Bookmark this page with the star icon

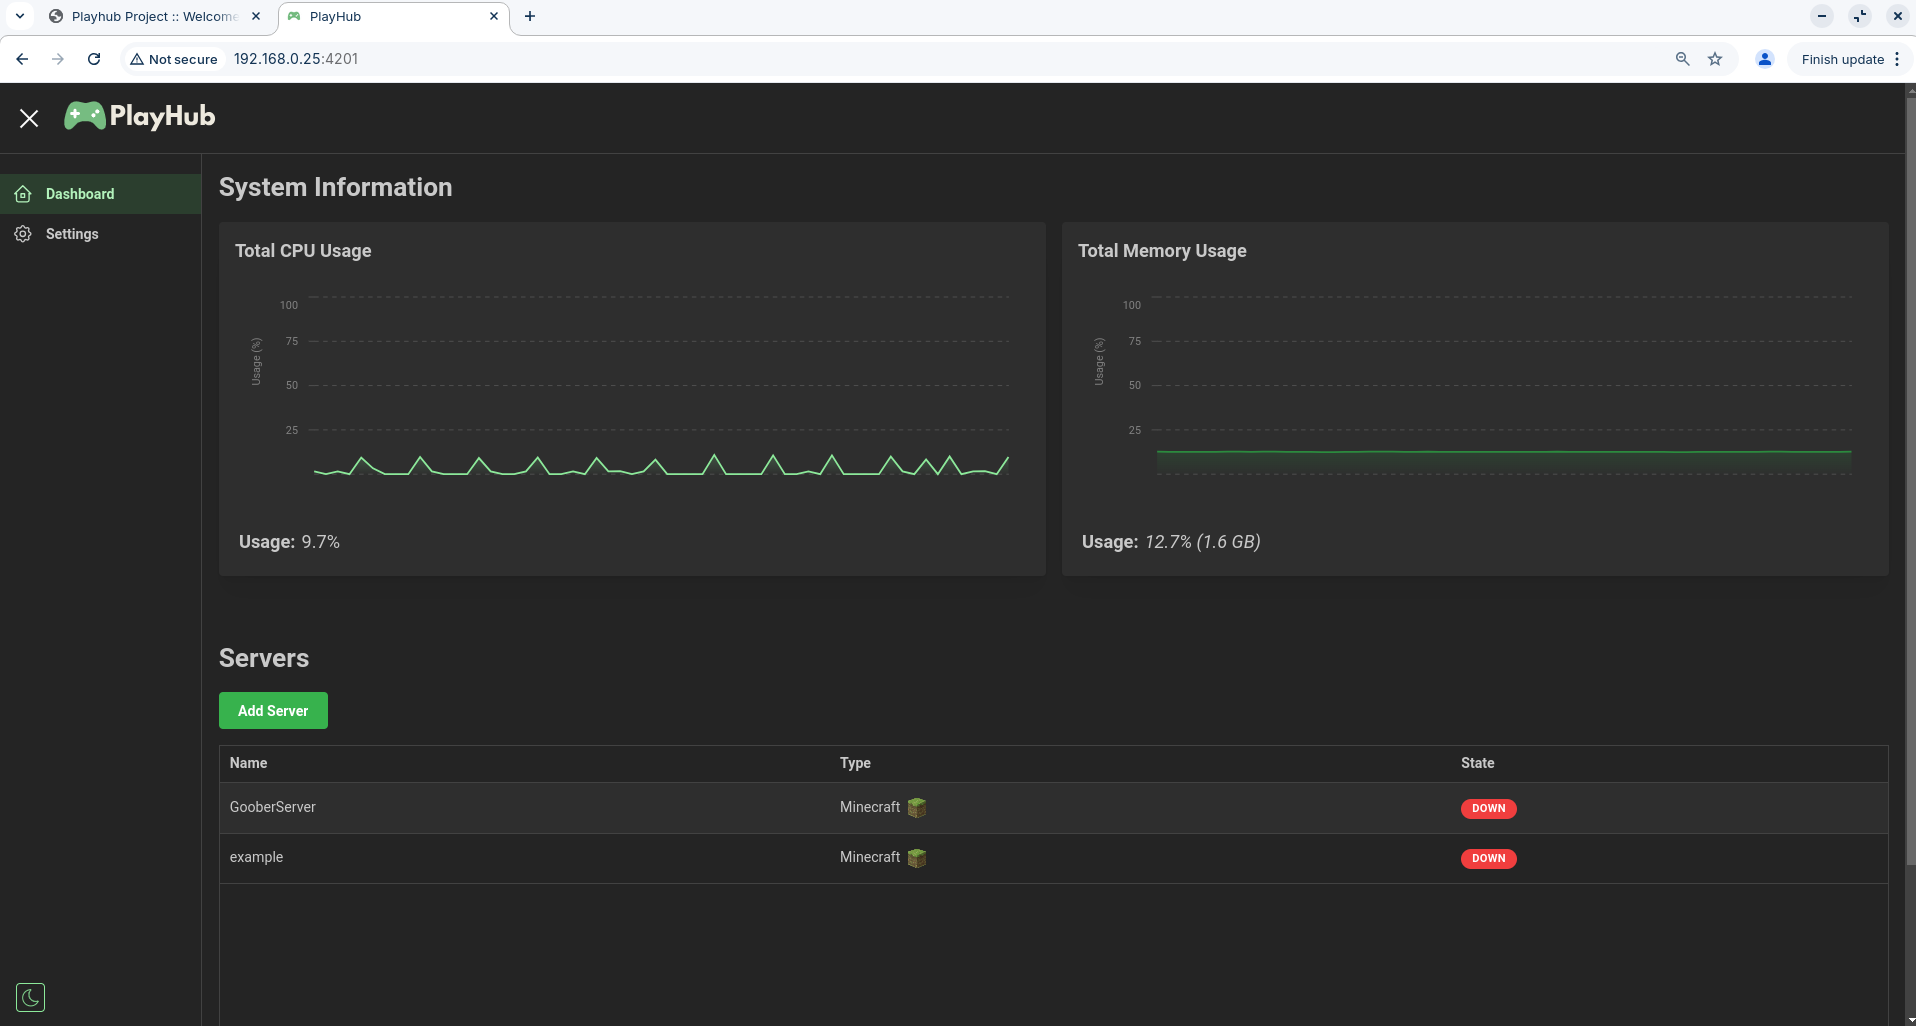[x=1715, y=59]
